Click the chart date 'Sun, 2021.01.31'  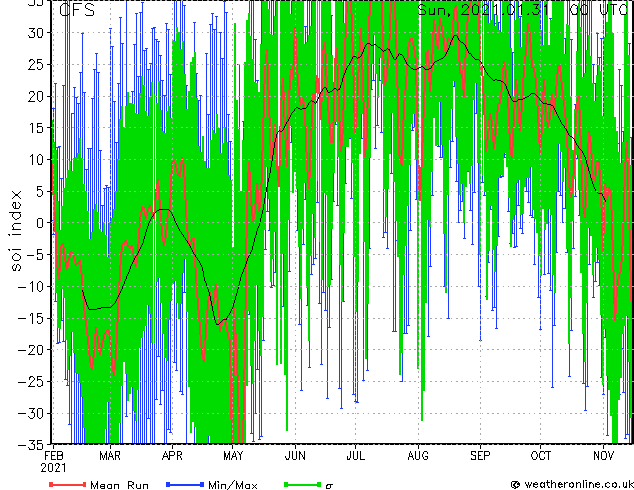pos(483,10)
